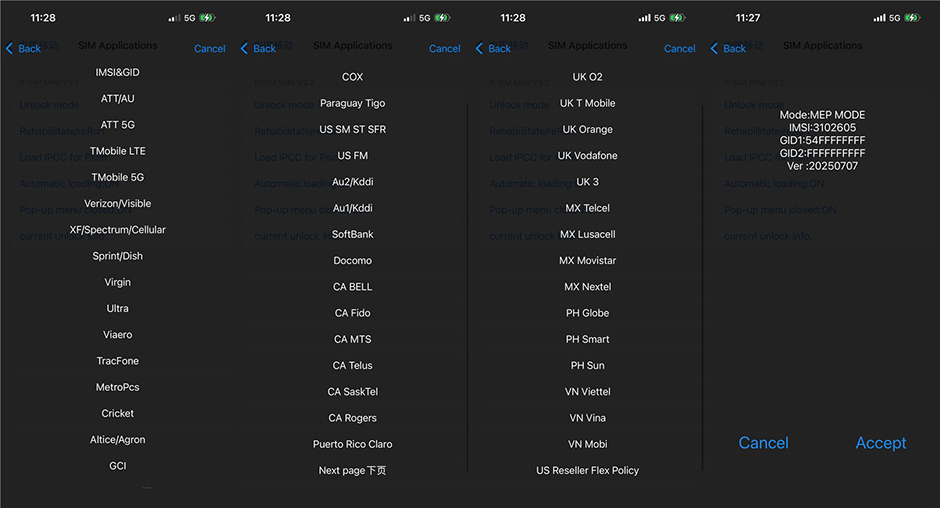Choose VN Vina carrier
940x508 pixels.
[x=588, y=418]
